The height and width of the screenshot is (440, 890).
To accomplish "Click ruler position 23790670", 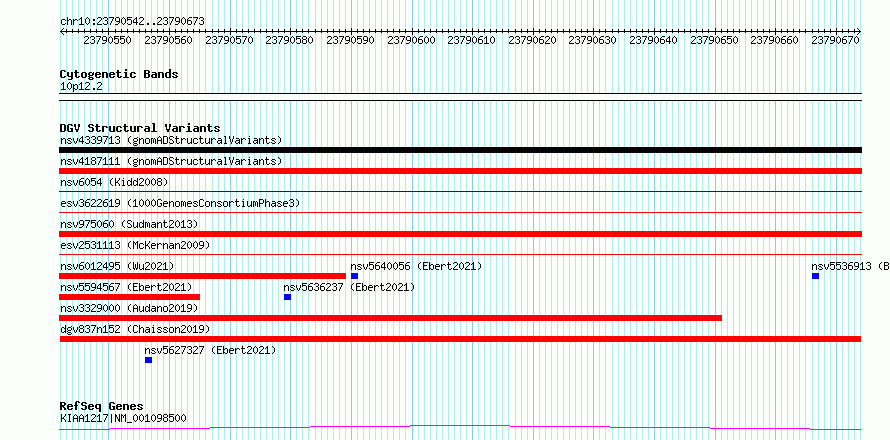I will (836, 40).
